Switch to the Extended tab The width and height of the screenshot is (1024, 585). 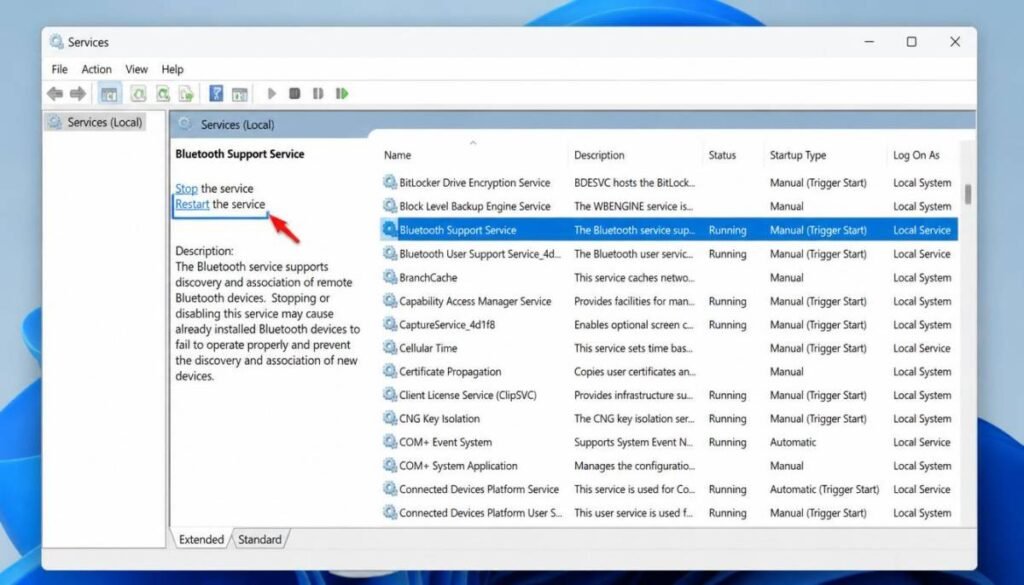point(201,539)
